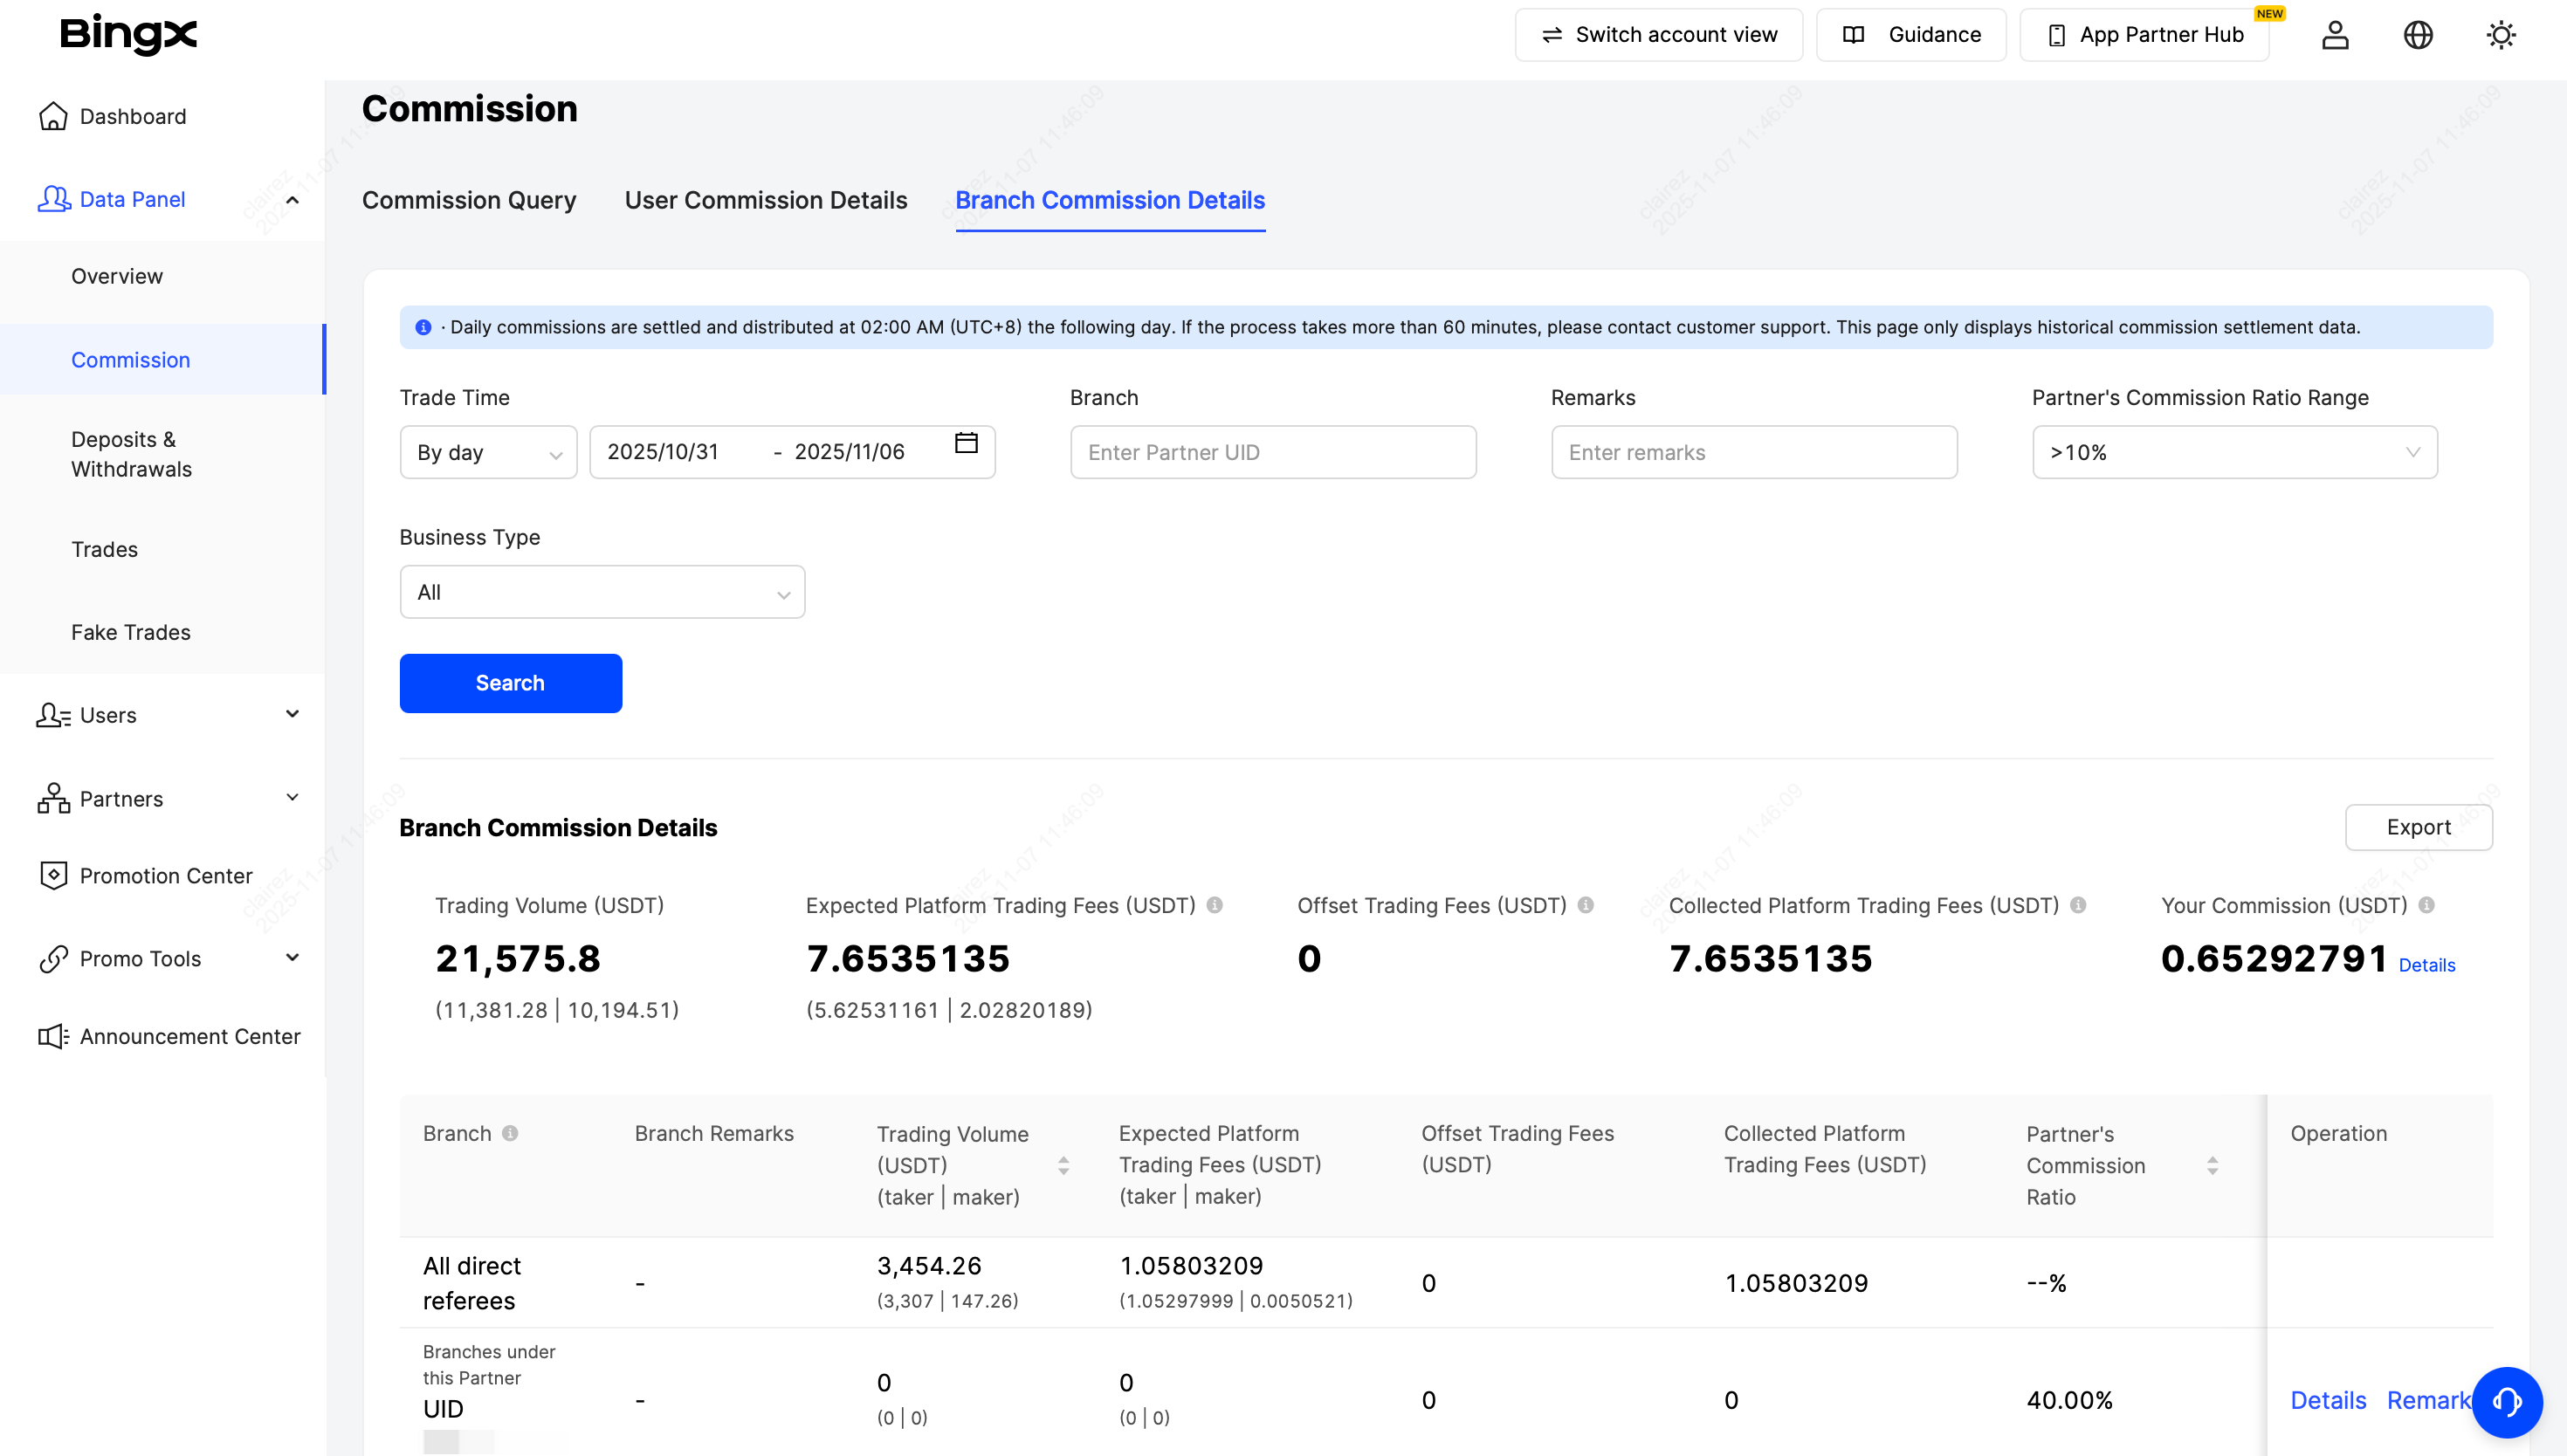This screenshot has height=1456, width=2567.
Task: Open Partner's Commission Ratio Range dropdown
Action: coord(2234,452)
